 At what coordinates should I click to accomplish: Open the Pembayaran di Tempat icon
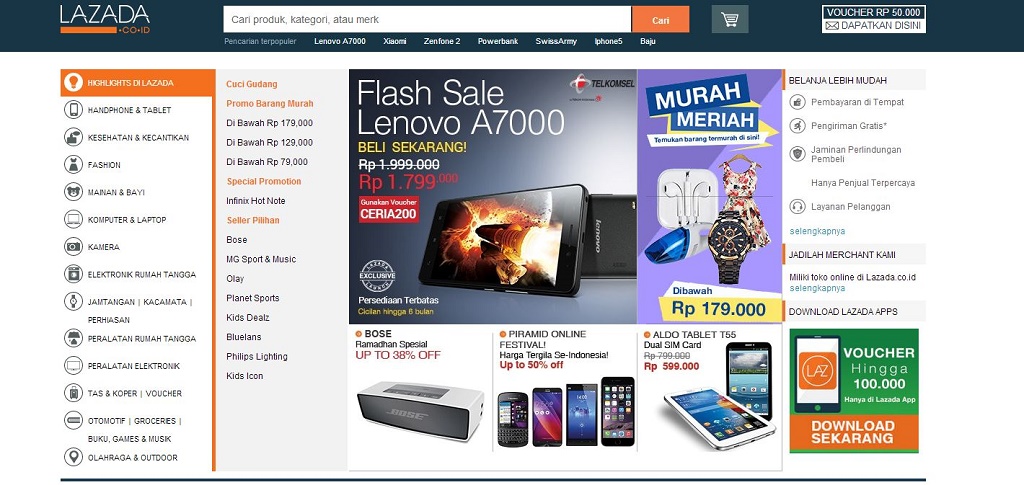(797, 102)
